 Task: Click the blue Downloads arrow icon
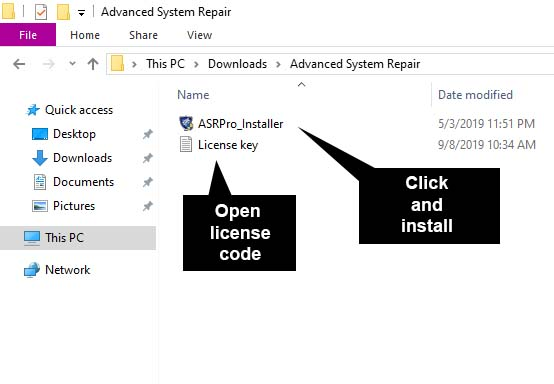(40, 158)
